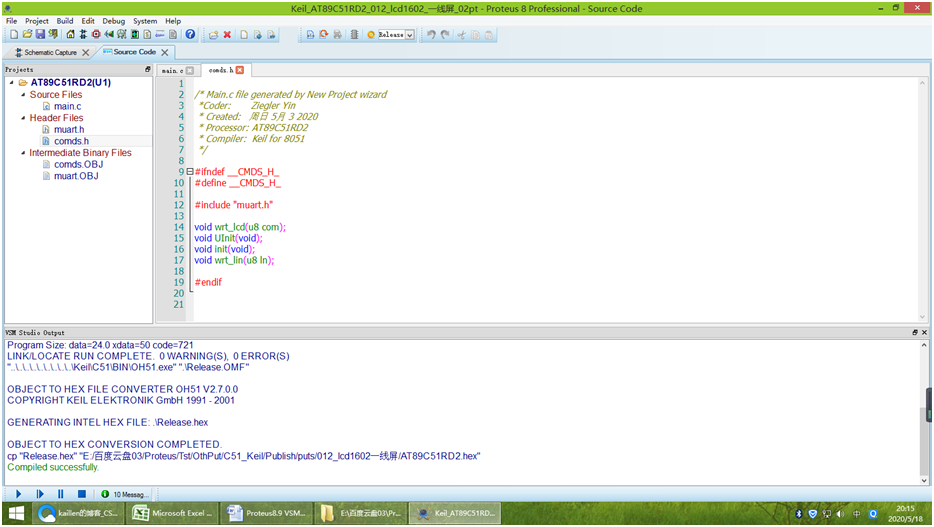Viewport: 934px width, 527px height.
Task: Open the File menu
Action: tap(11, 21)
